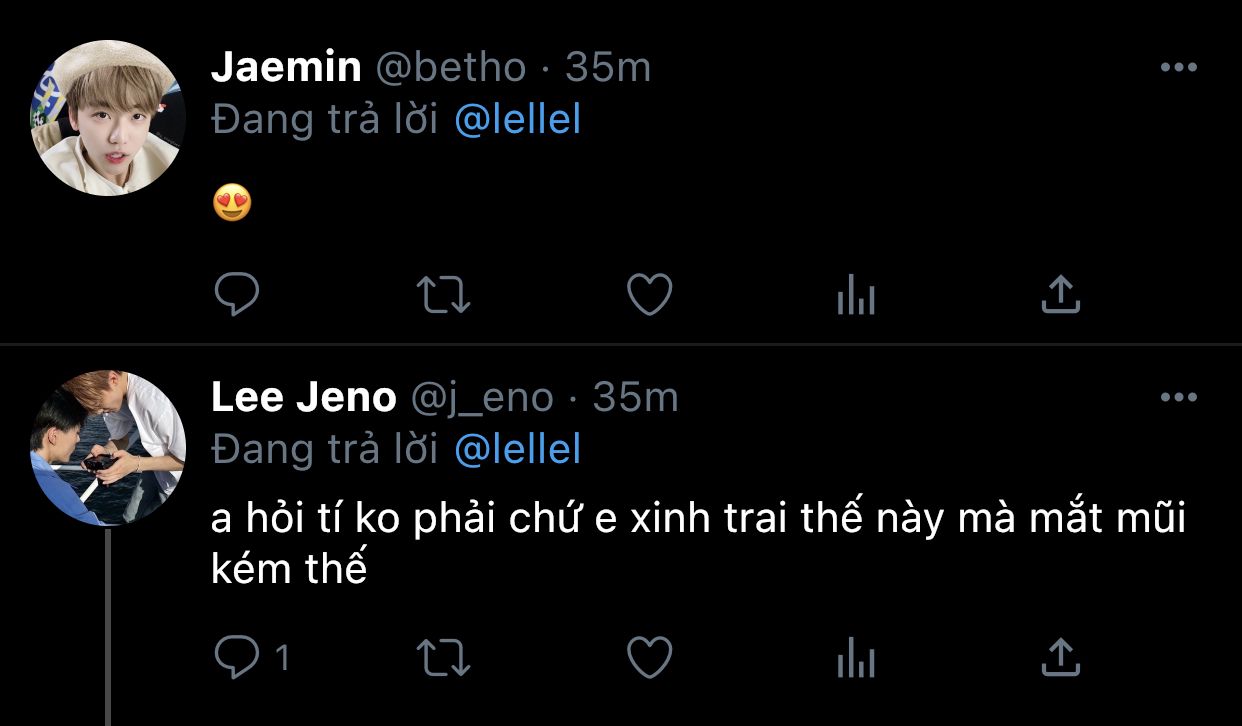
Task: Open Lee Jeno's profile picture
Action: (x=108, y=448)
